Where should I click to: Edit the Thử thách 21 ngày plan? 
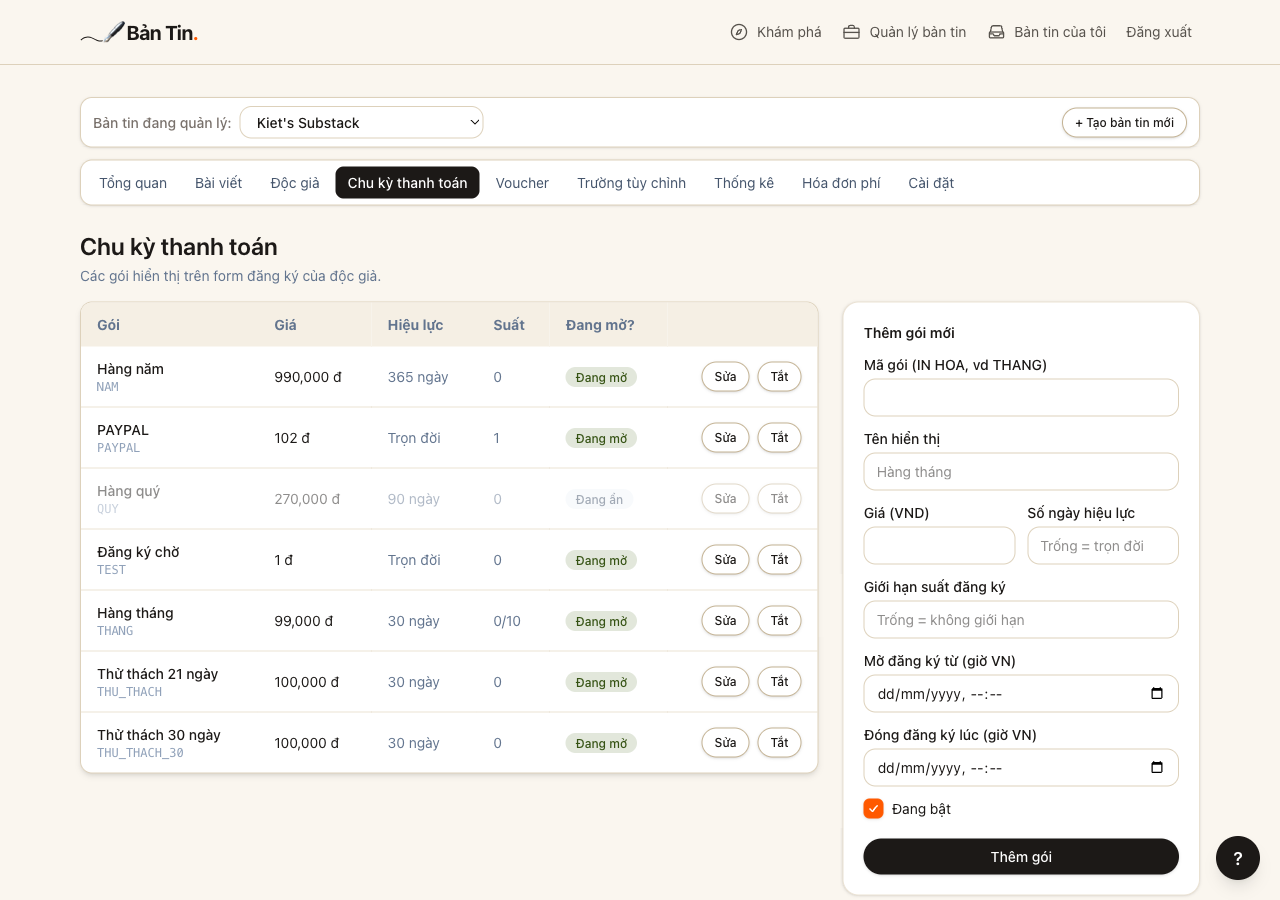pyautogui.click(x=725, y=682)
